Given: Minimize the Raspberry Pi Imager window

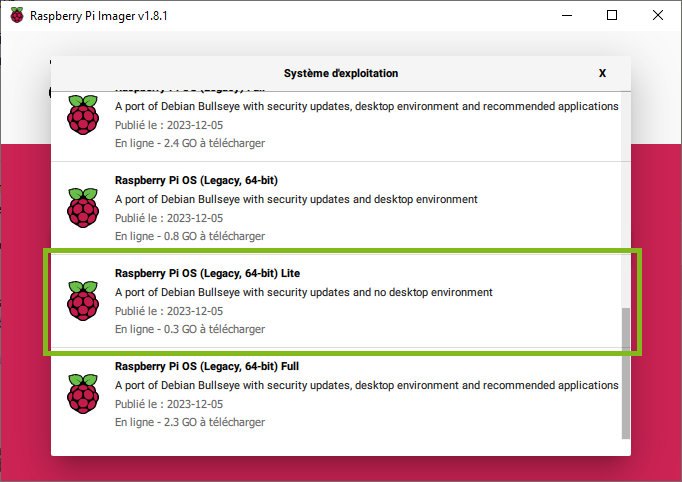Looking at the screenshot, I should [566, 15].
